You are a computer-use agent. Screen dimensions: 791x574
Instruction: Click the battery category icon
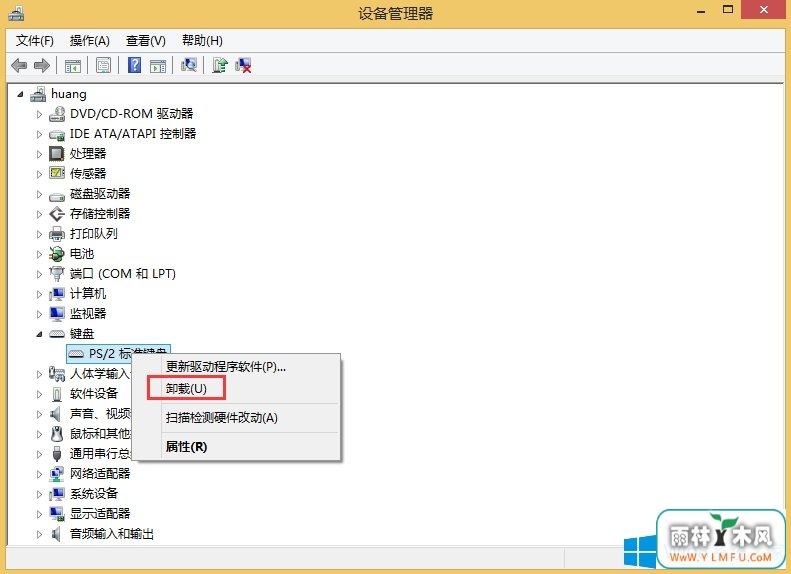(56, 254)
